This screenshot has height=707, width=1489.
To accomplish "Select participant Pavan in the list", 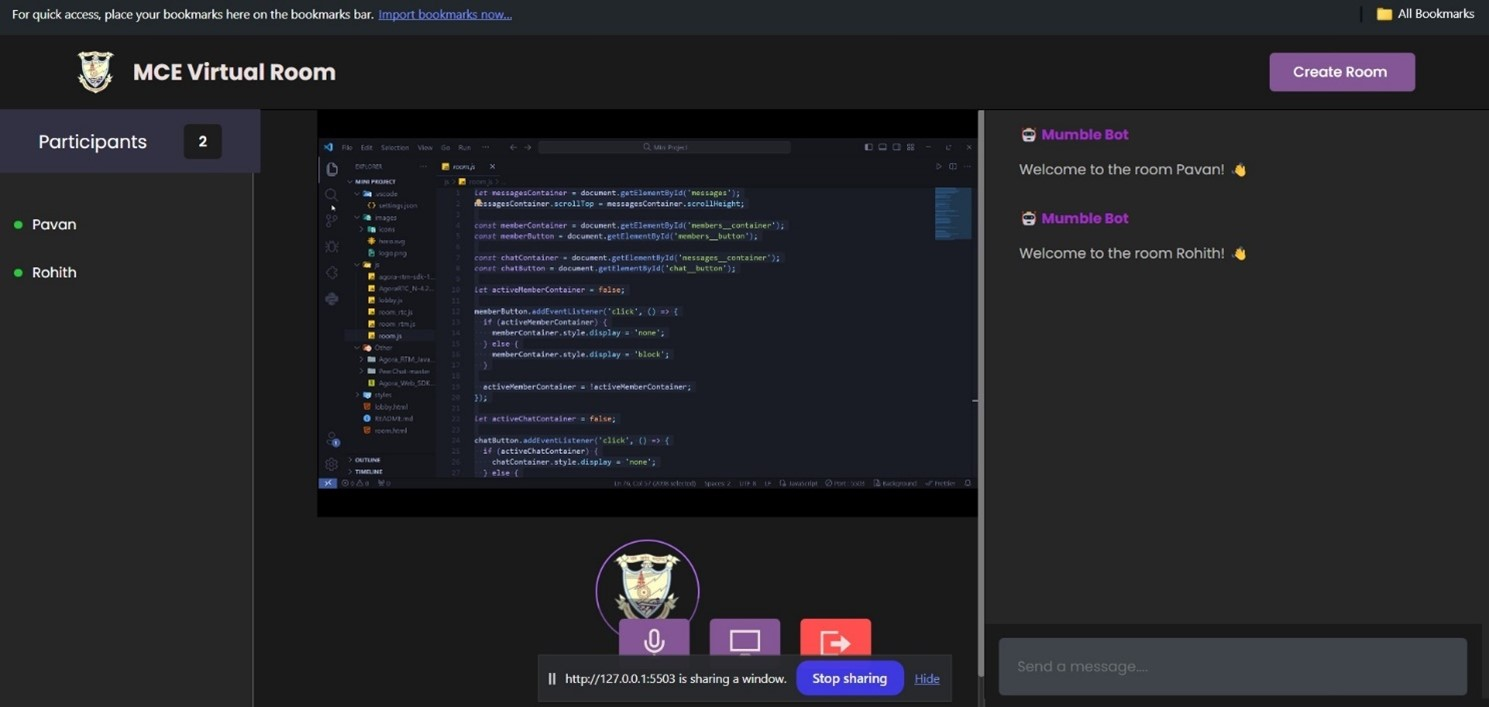I will tap(54, 224).
